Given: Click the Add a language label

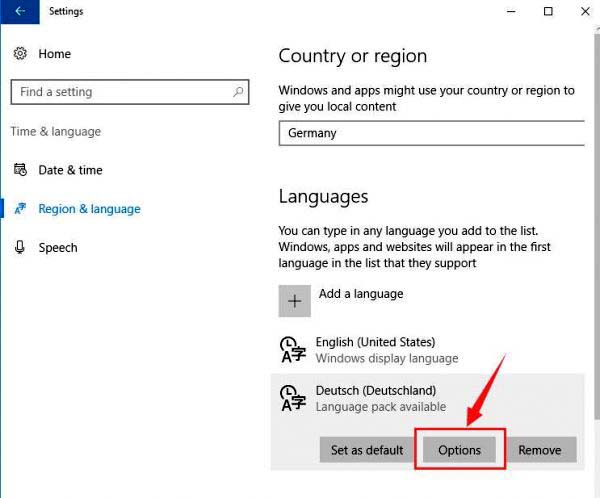Looking at the screenshot, I should (361, 294).
